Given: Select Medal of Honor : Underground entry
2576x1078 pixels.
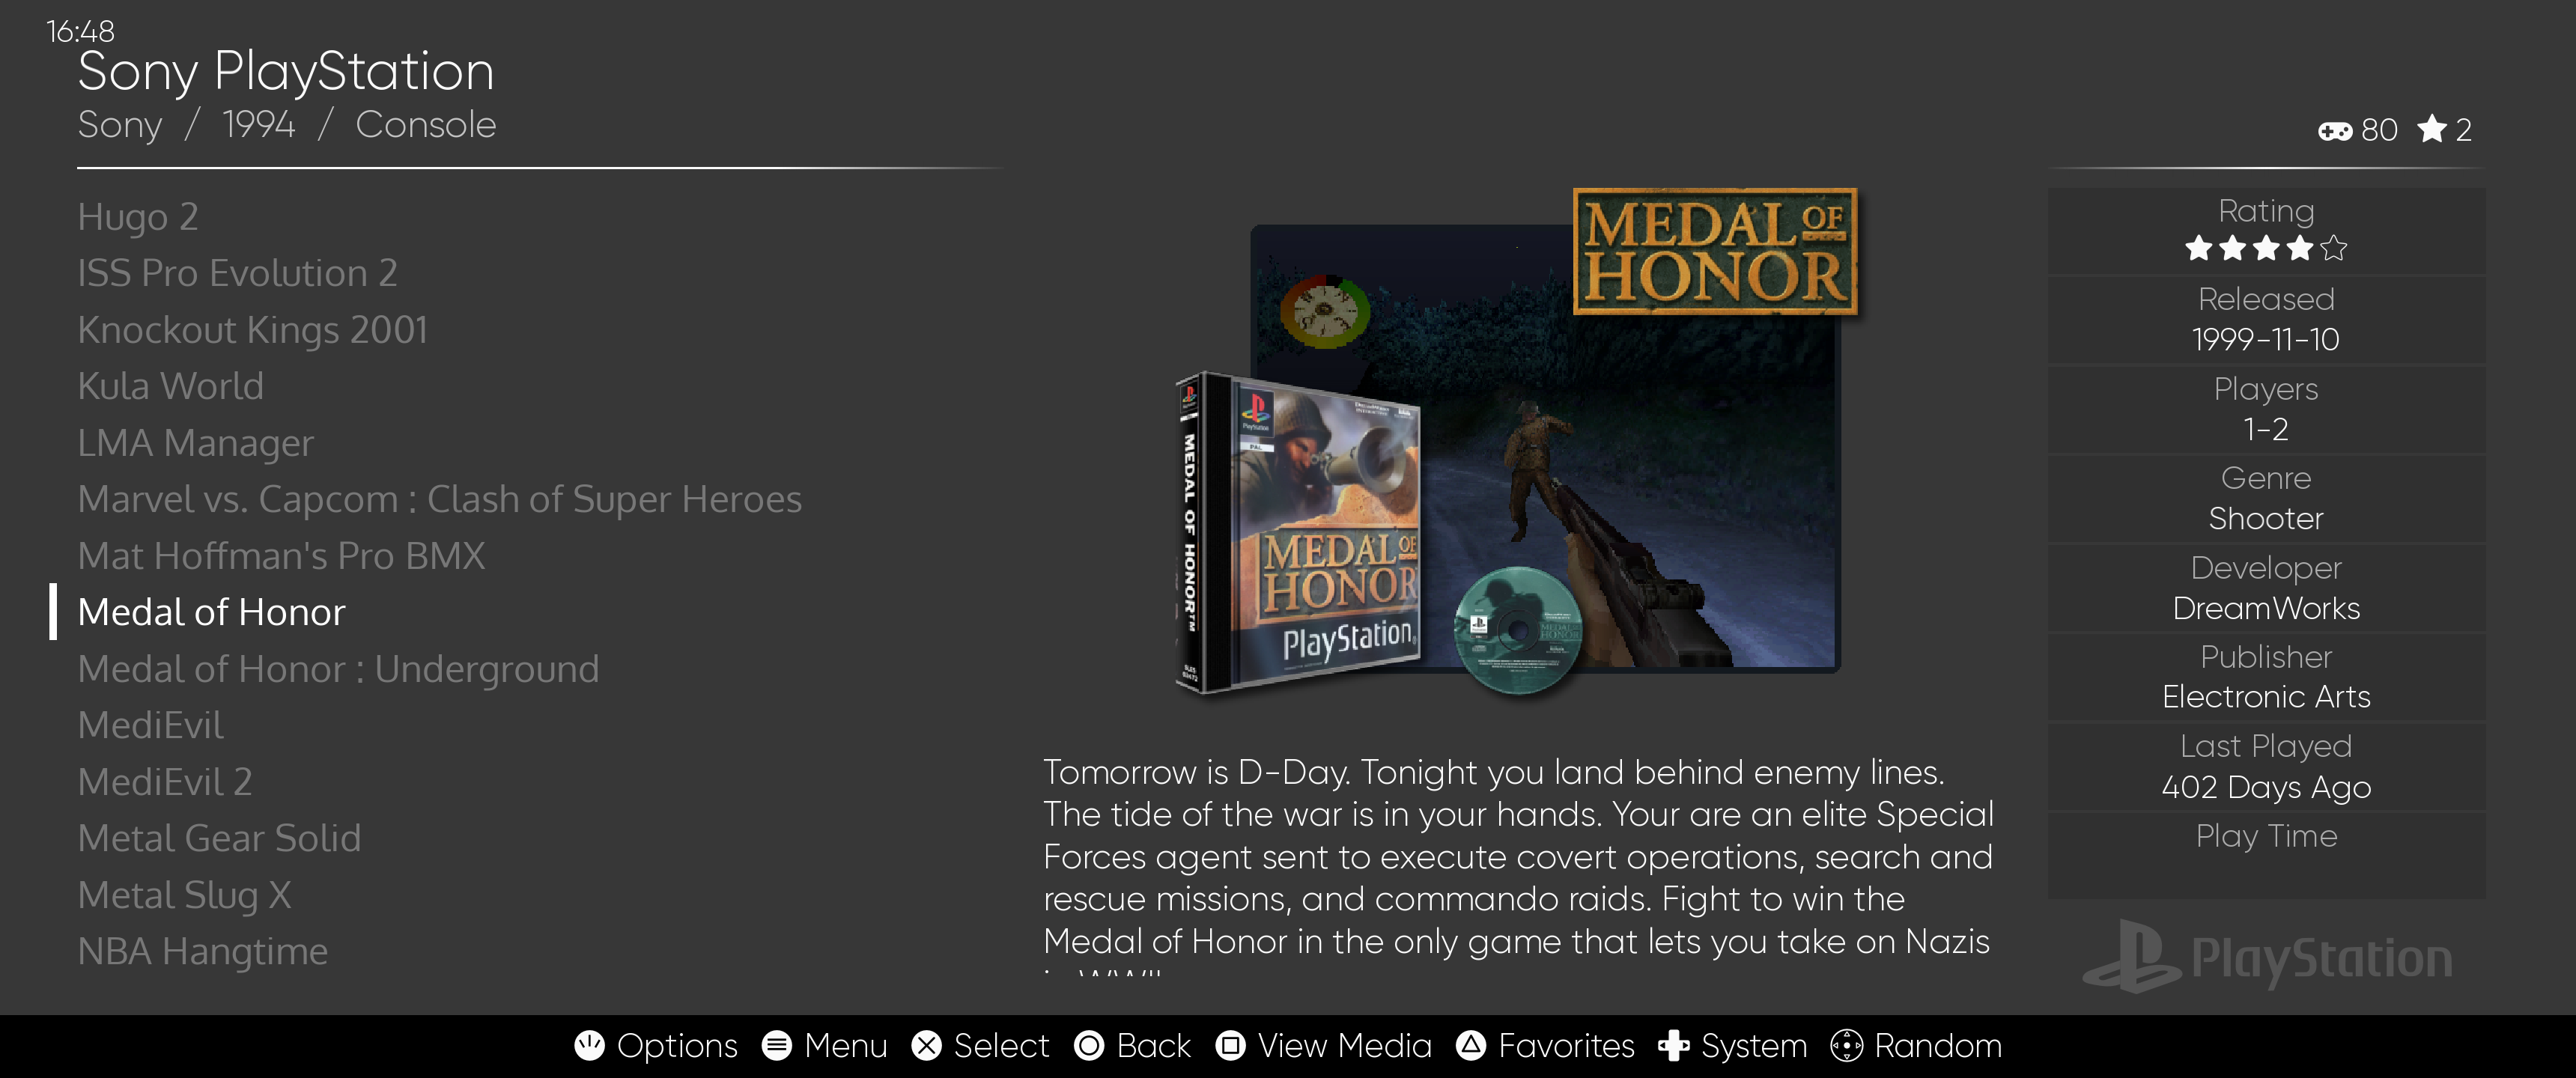Looking at the screenshot, I should 338,669.
